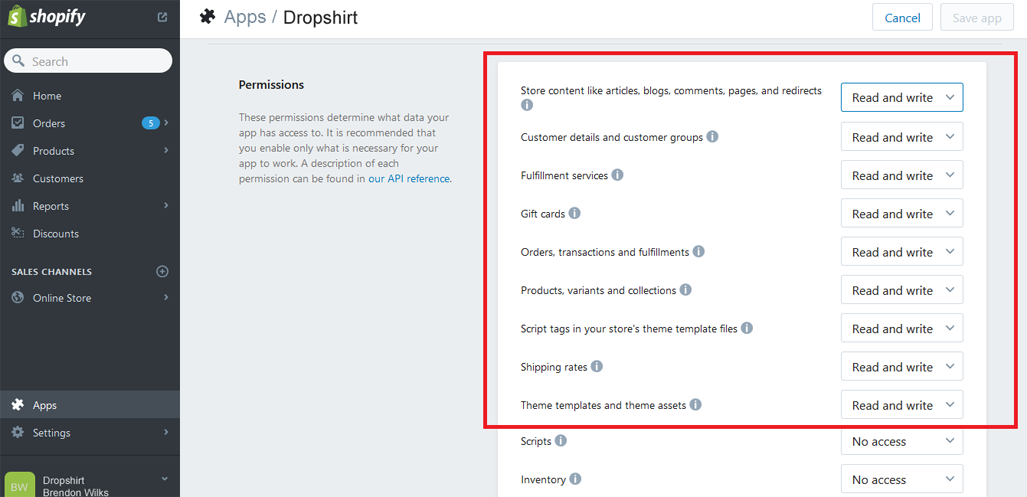Open store in new window icon

coord(162,18)
